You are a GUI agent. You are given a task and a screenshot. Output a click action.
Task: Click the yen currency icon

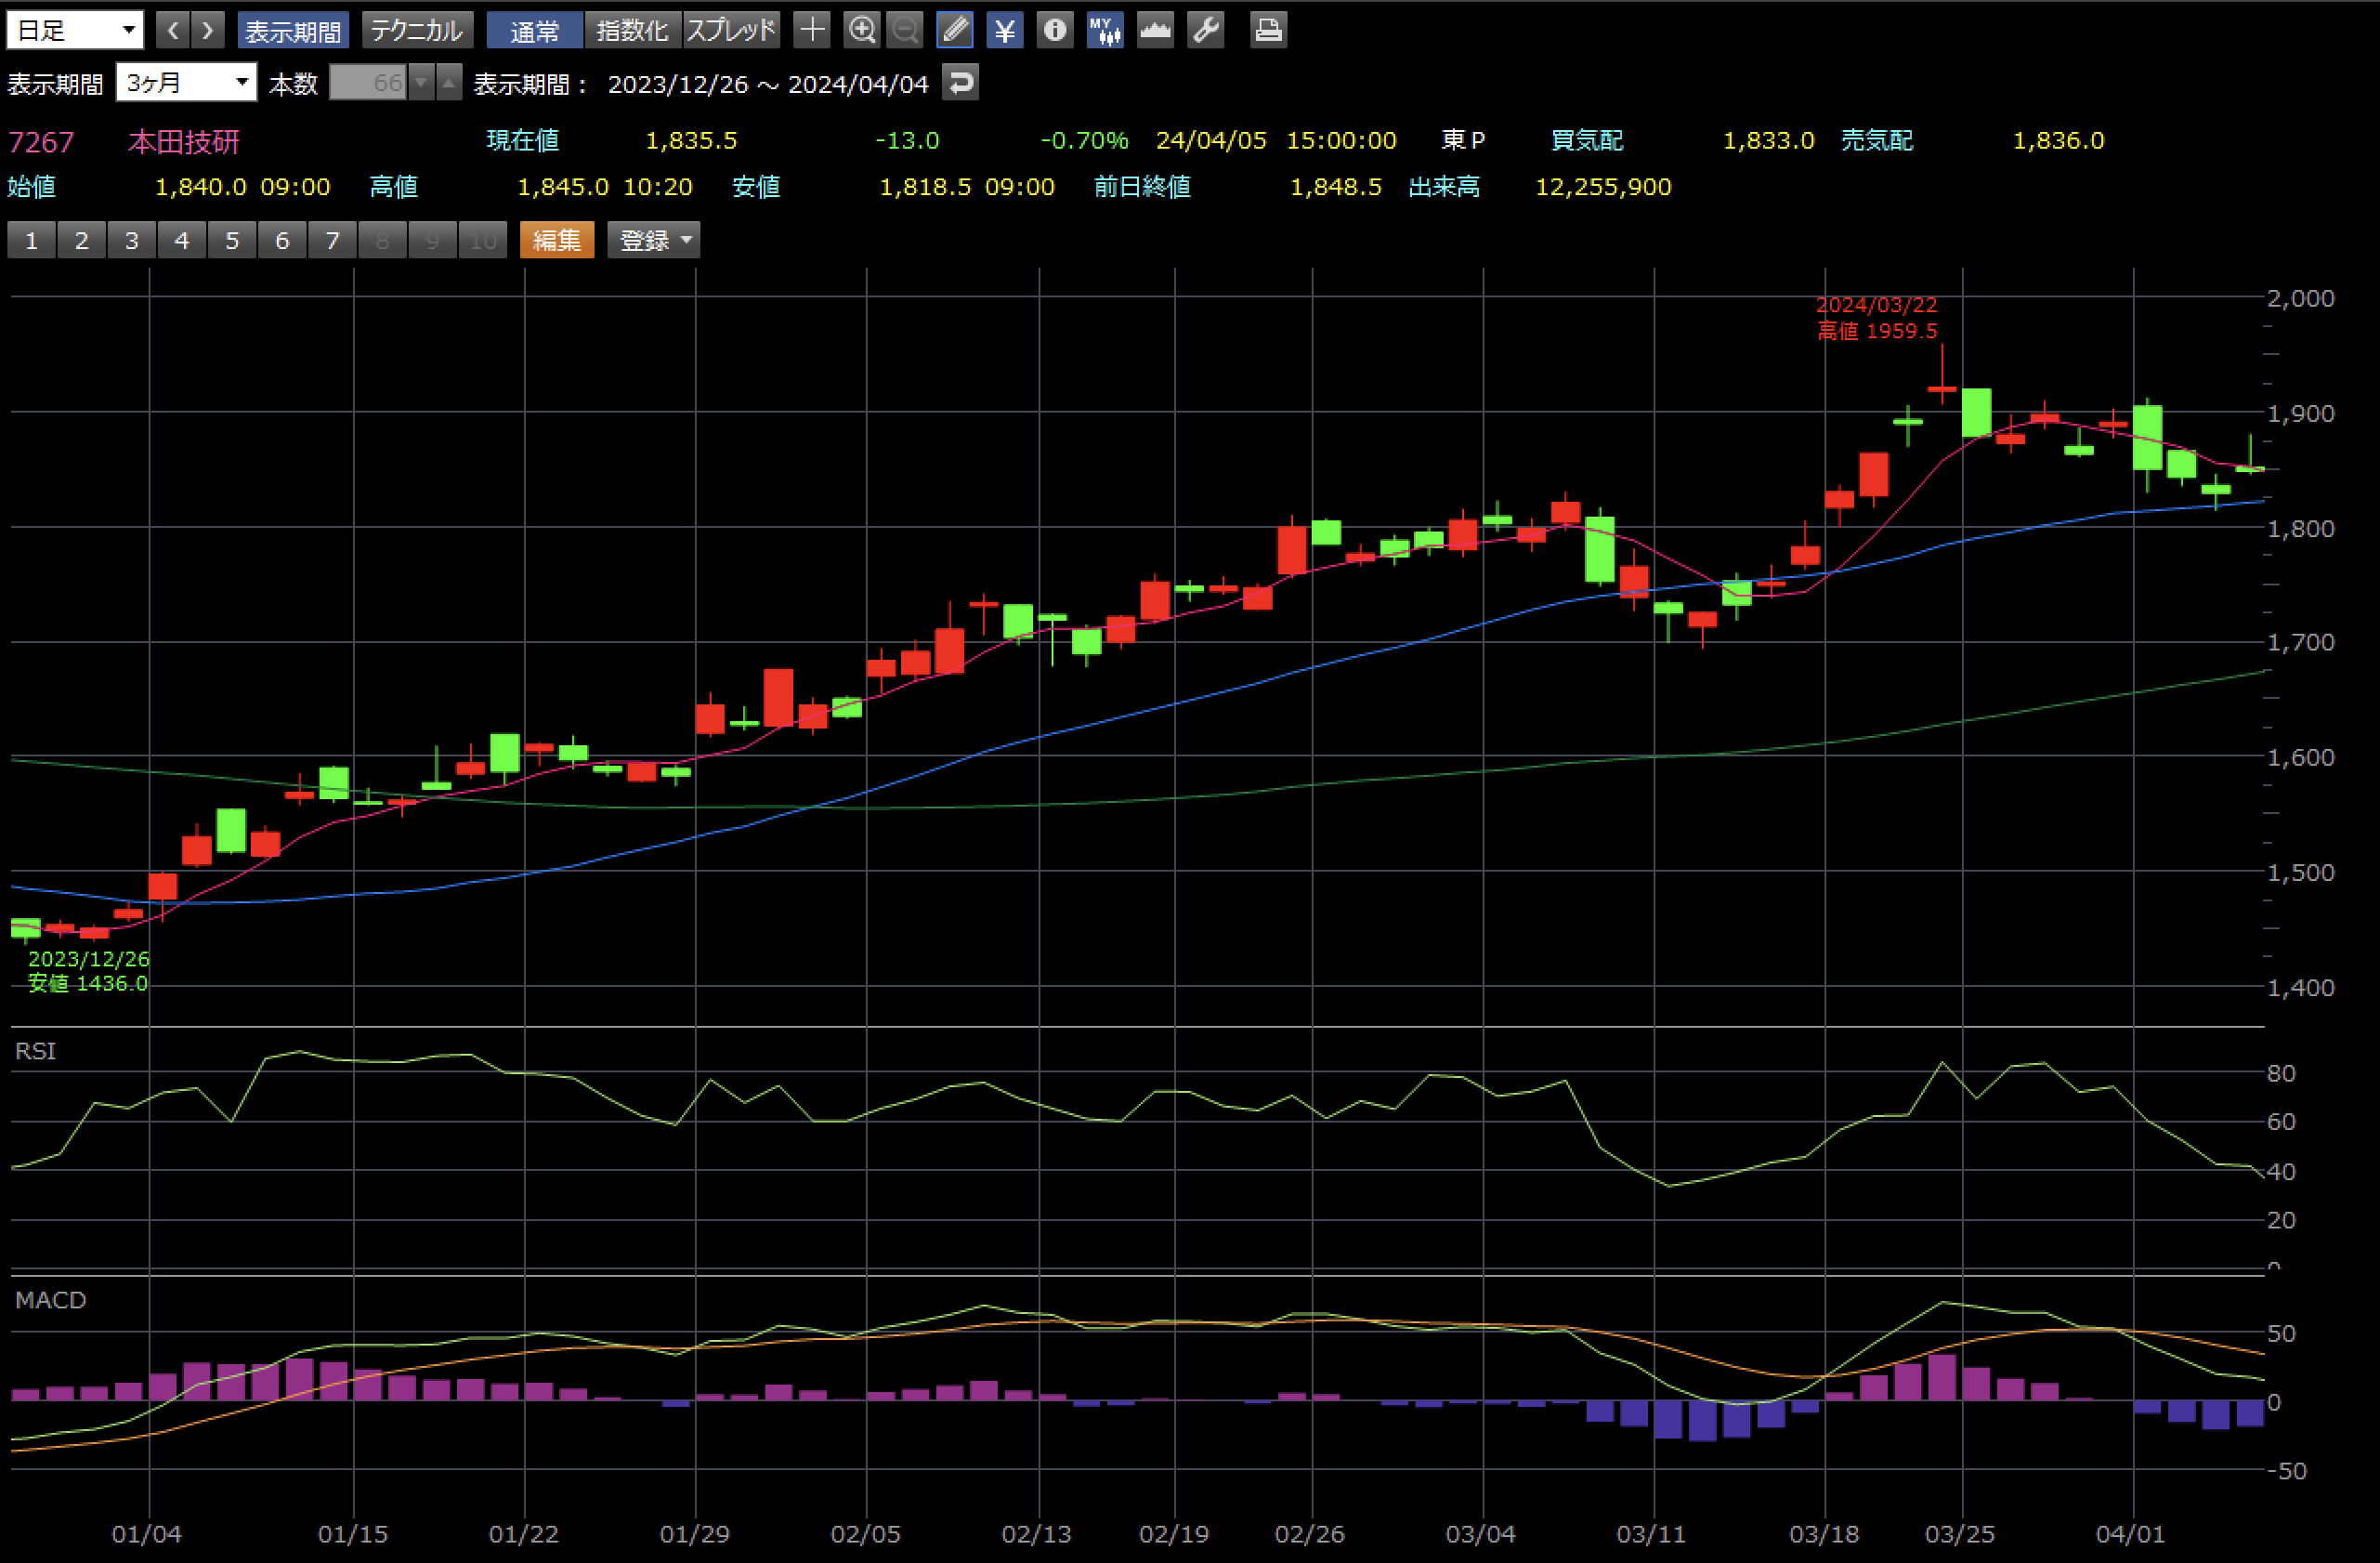click(x=1004, y=30)
